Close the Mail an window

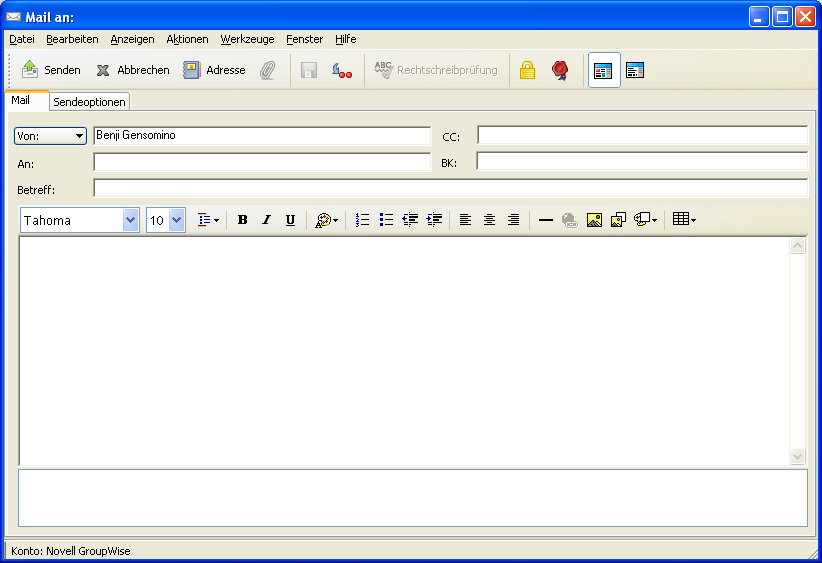click(805, 17)
